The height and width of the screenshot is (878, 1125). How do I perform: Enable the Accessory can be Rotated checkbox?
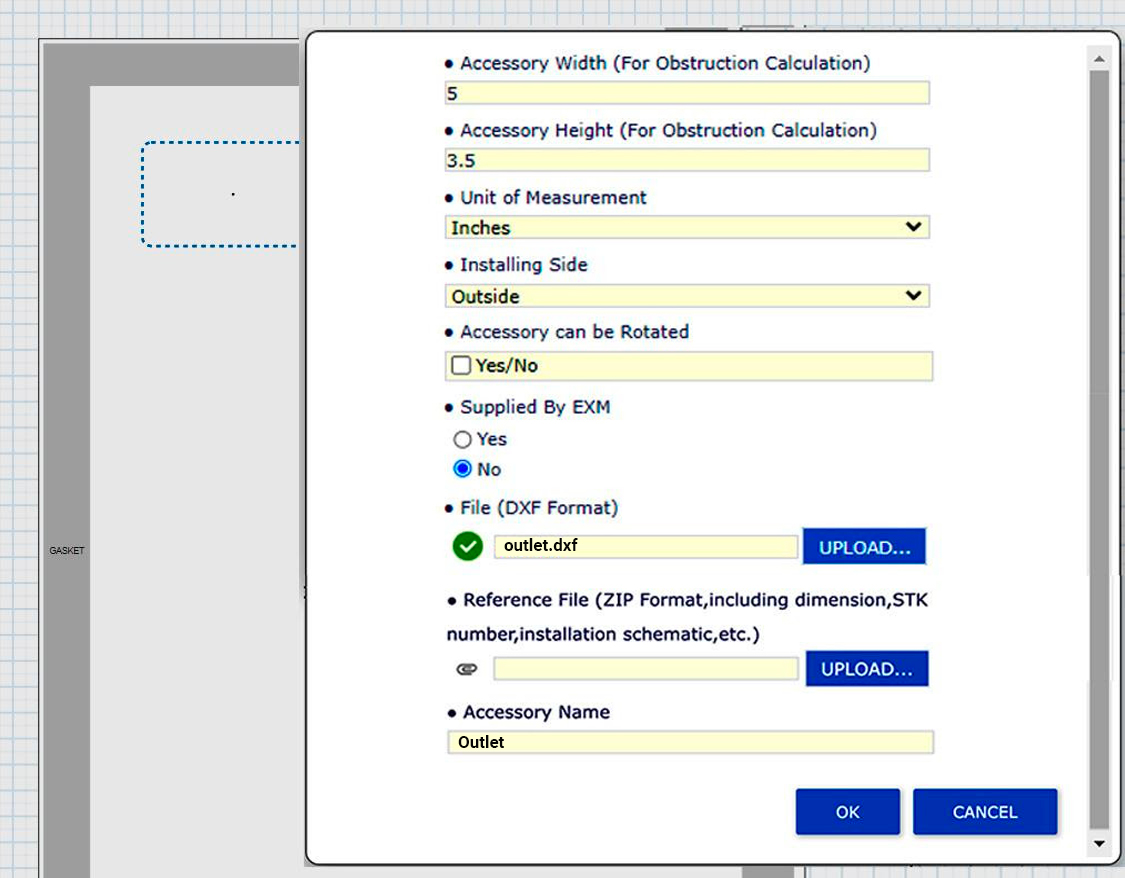point(461,366)
